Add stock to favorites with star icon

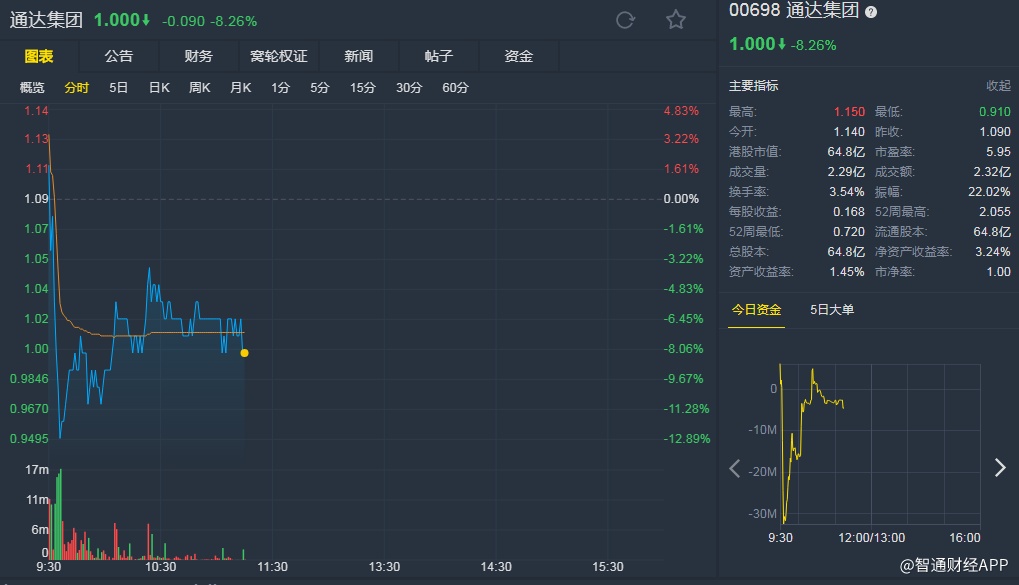pos(676,20)
